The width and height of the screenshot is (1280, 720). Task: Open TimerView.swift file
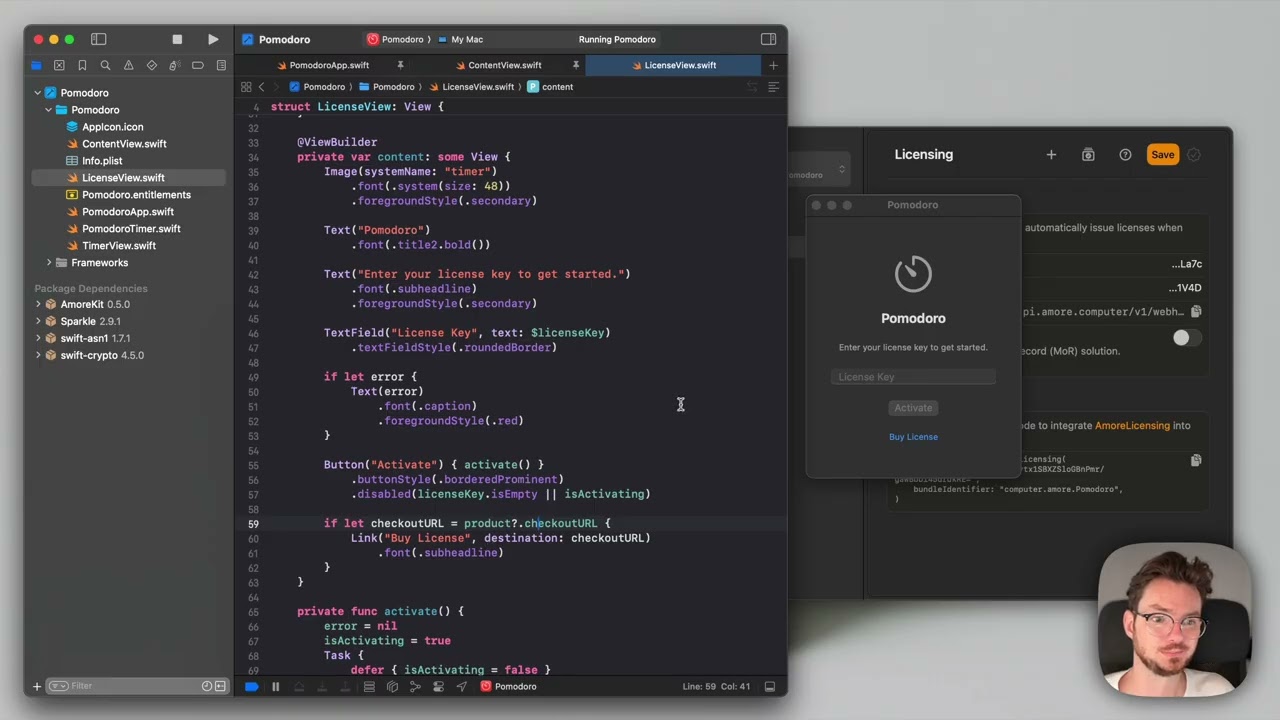pos(119,246)
